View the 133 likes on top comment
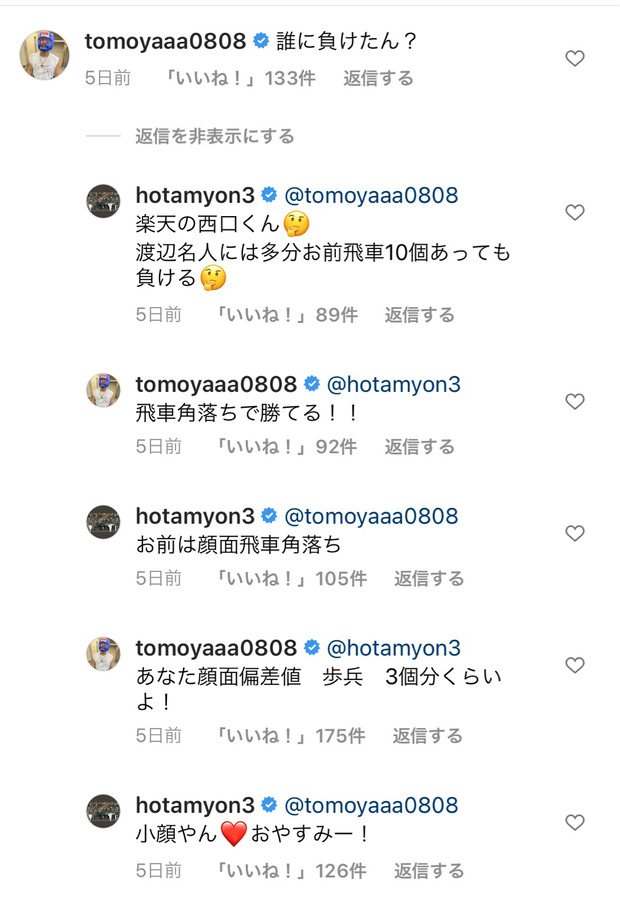620x905 pixels. click(238, 78)
